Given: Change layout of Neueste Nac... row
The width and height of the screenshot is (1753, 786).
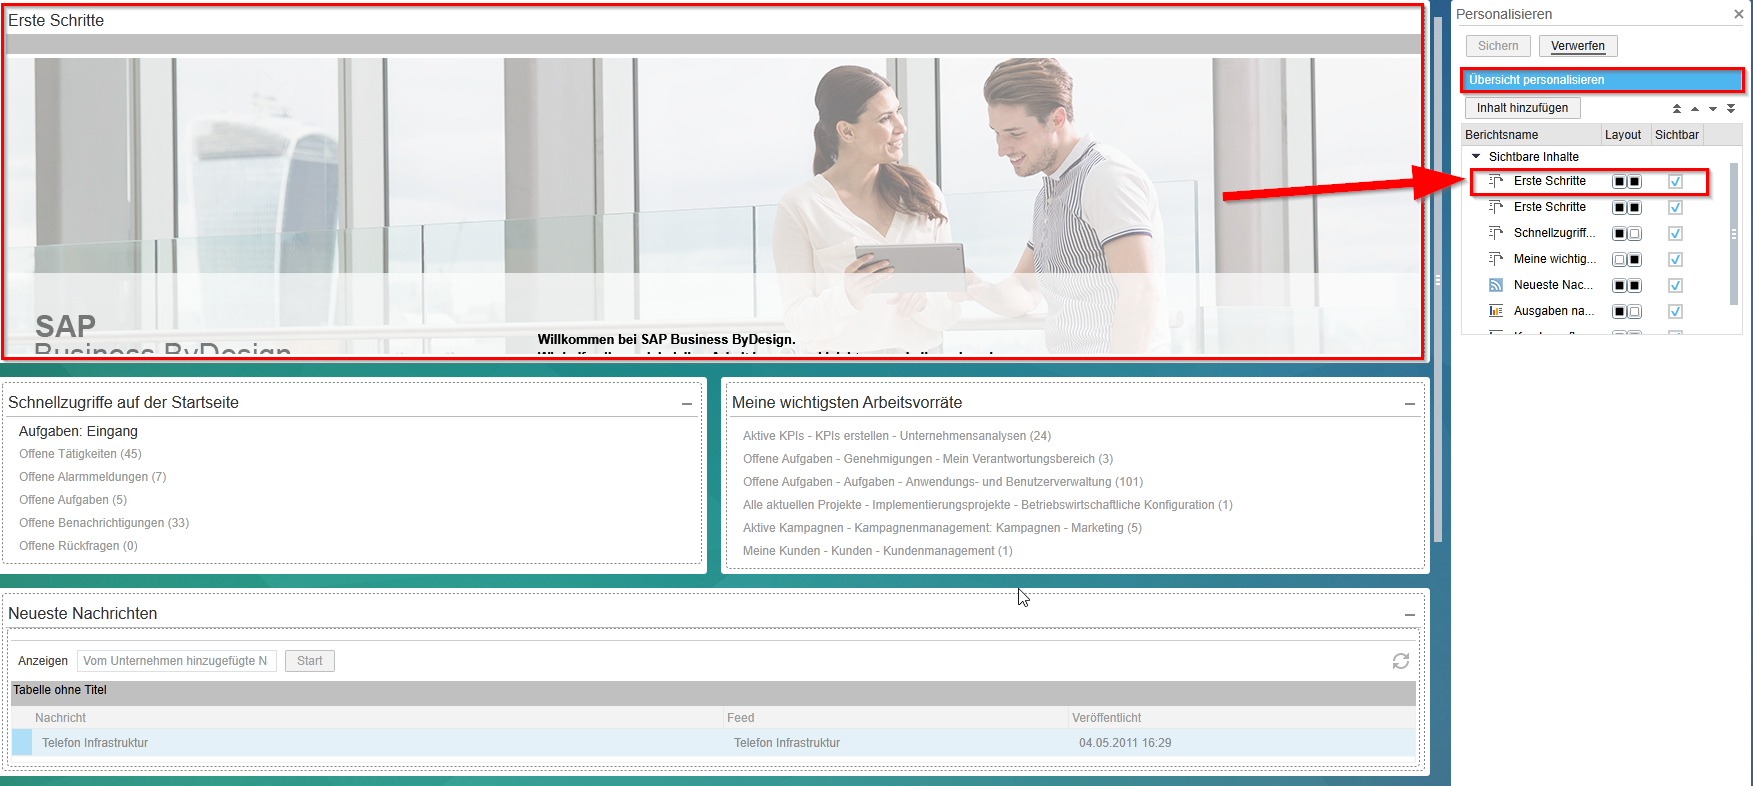Looking at the screenshot, I should coord(1626,286).
